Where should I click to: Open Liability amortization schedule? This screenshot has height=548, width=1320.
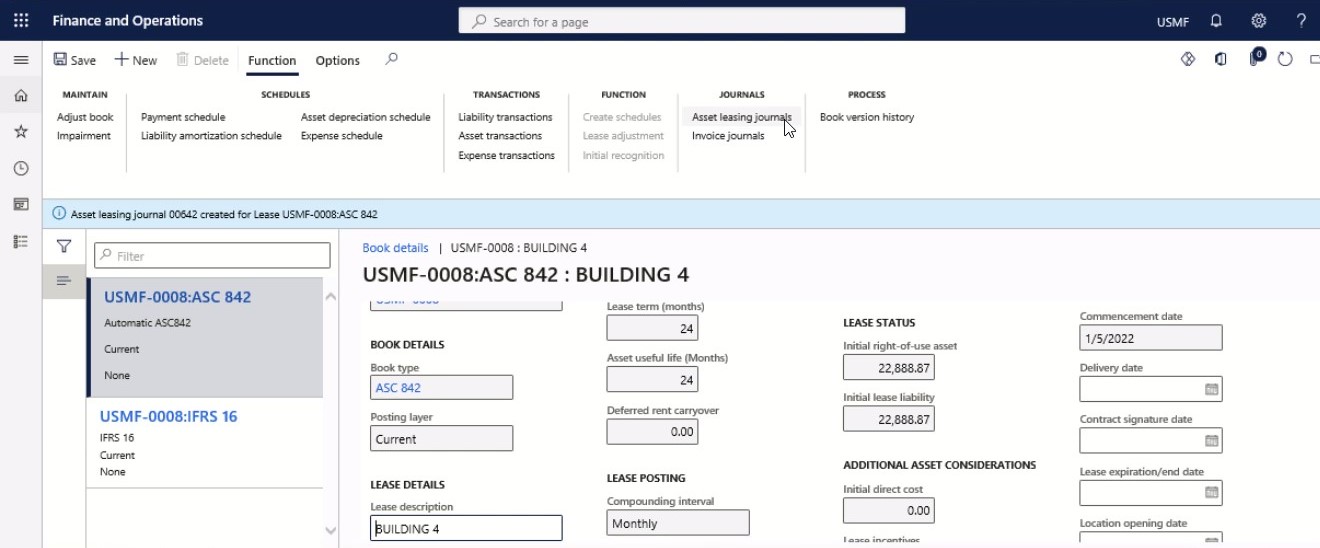tap(211, 136)
